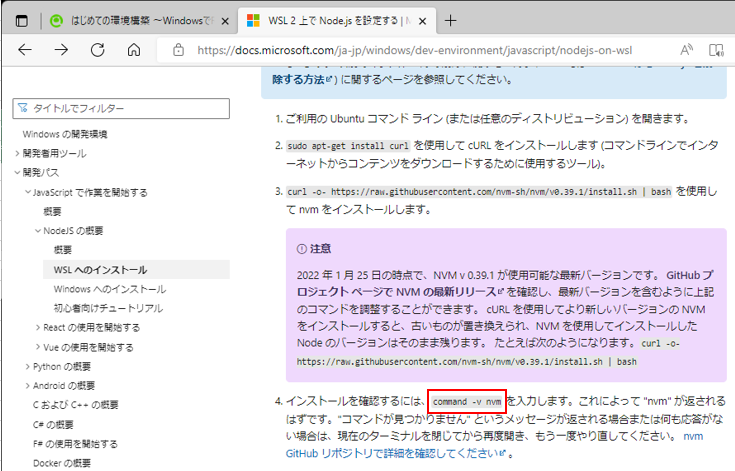Click the 注意 note heading
Screen dimensions: 735x471
tap(321, 248)
